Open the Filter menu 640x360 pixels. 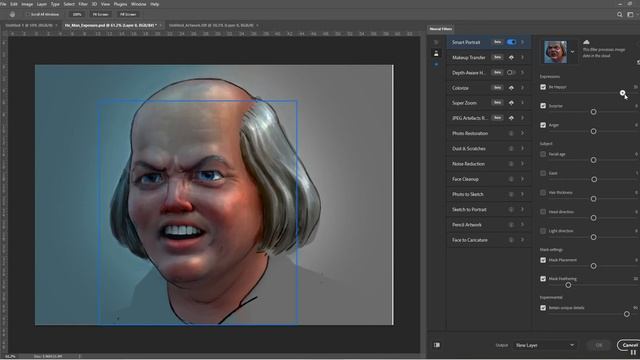[x=83, y=4]
